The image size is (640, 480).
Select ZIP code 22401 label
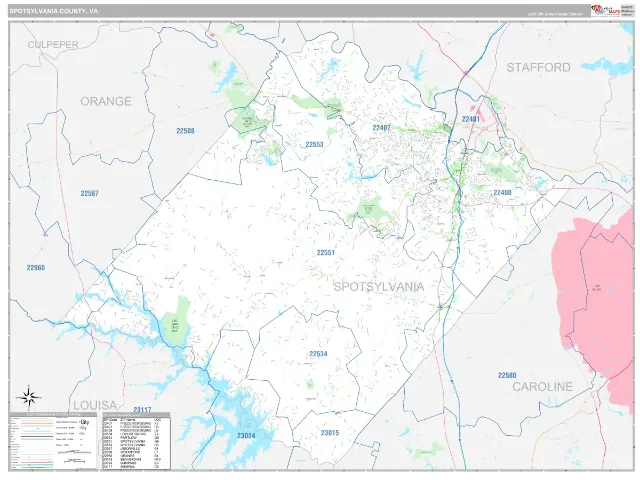coord(471,119)
